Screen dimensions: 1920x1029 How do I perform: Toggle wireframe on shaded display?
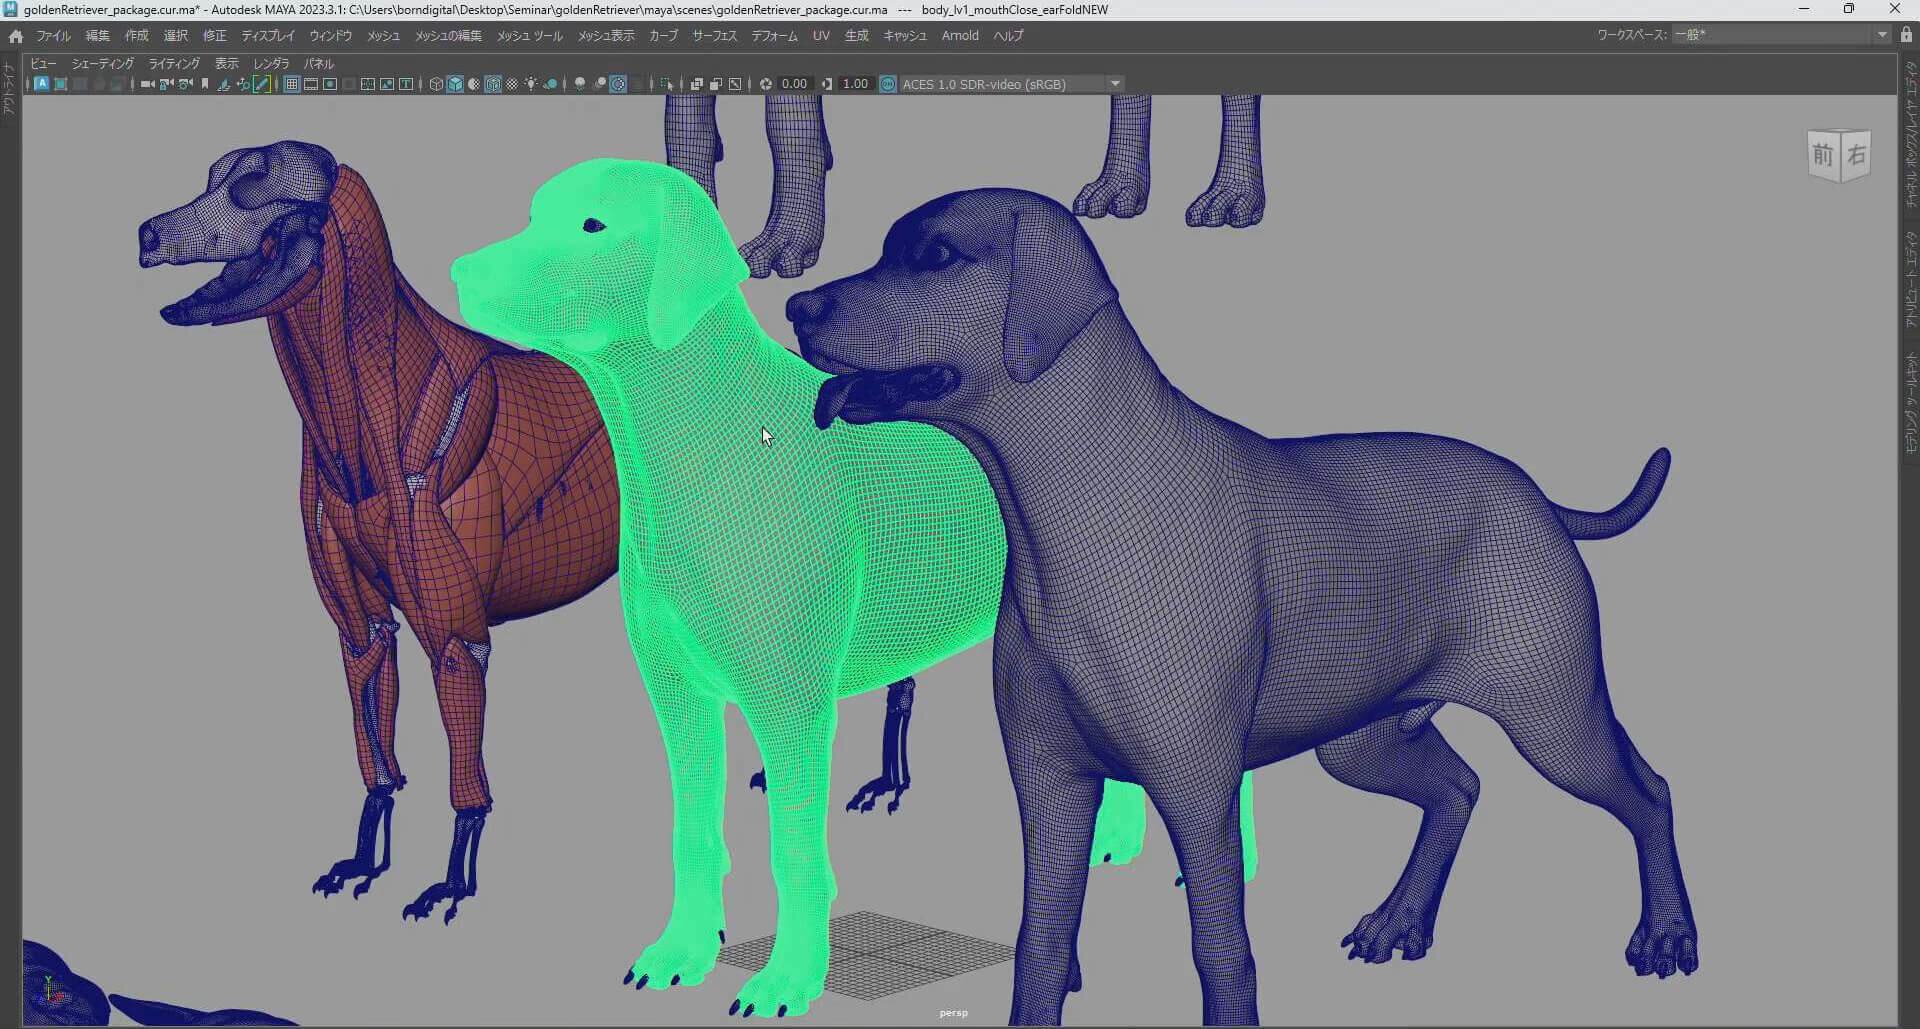point(493,84)
